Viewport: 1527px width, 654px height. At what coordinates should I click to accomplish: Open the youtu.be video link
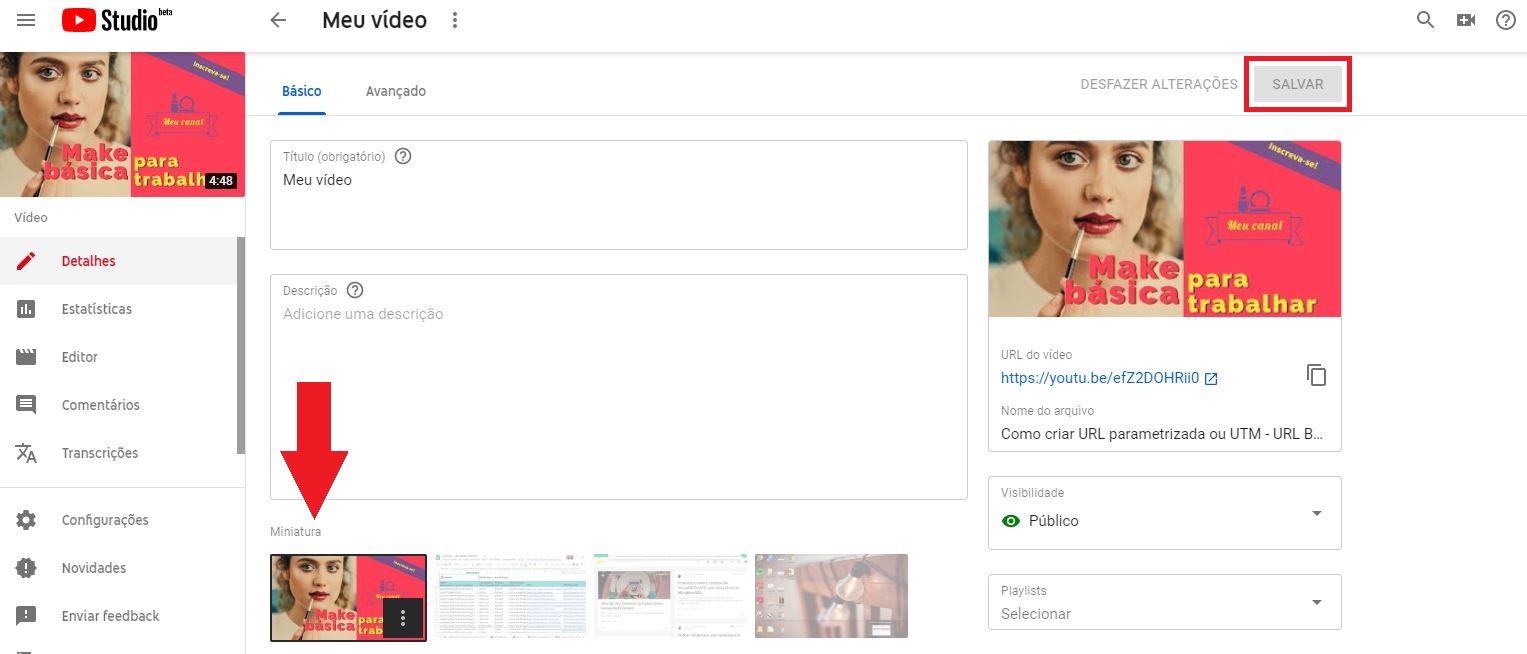[1100, 378]
